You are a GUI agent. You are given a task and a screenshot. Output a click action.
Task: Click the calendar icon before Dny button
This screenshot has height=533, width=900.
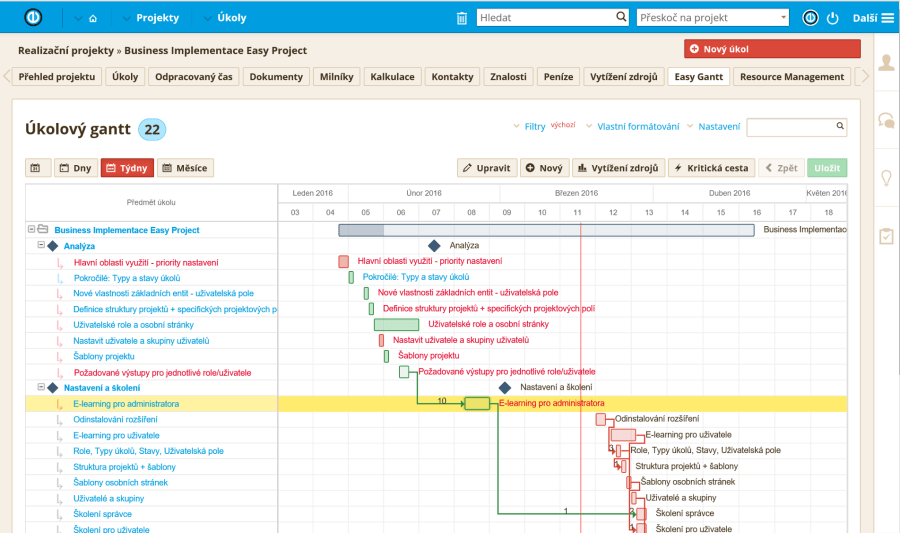(x=35, y=168)
